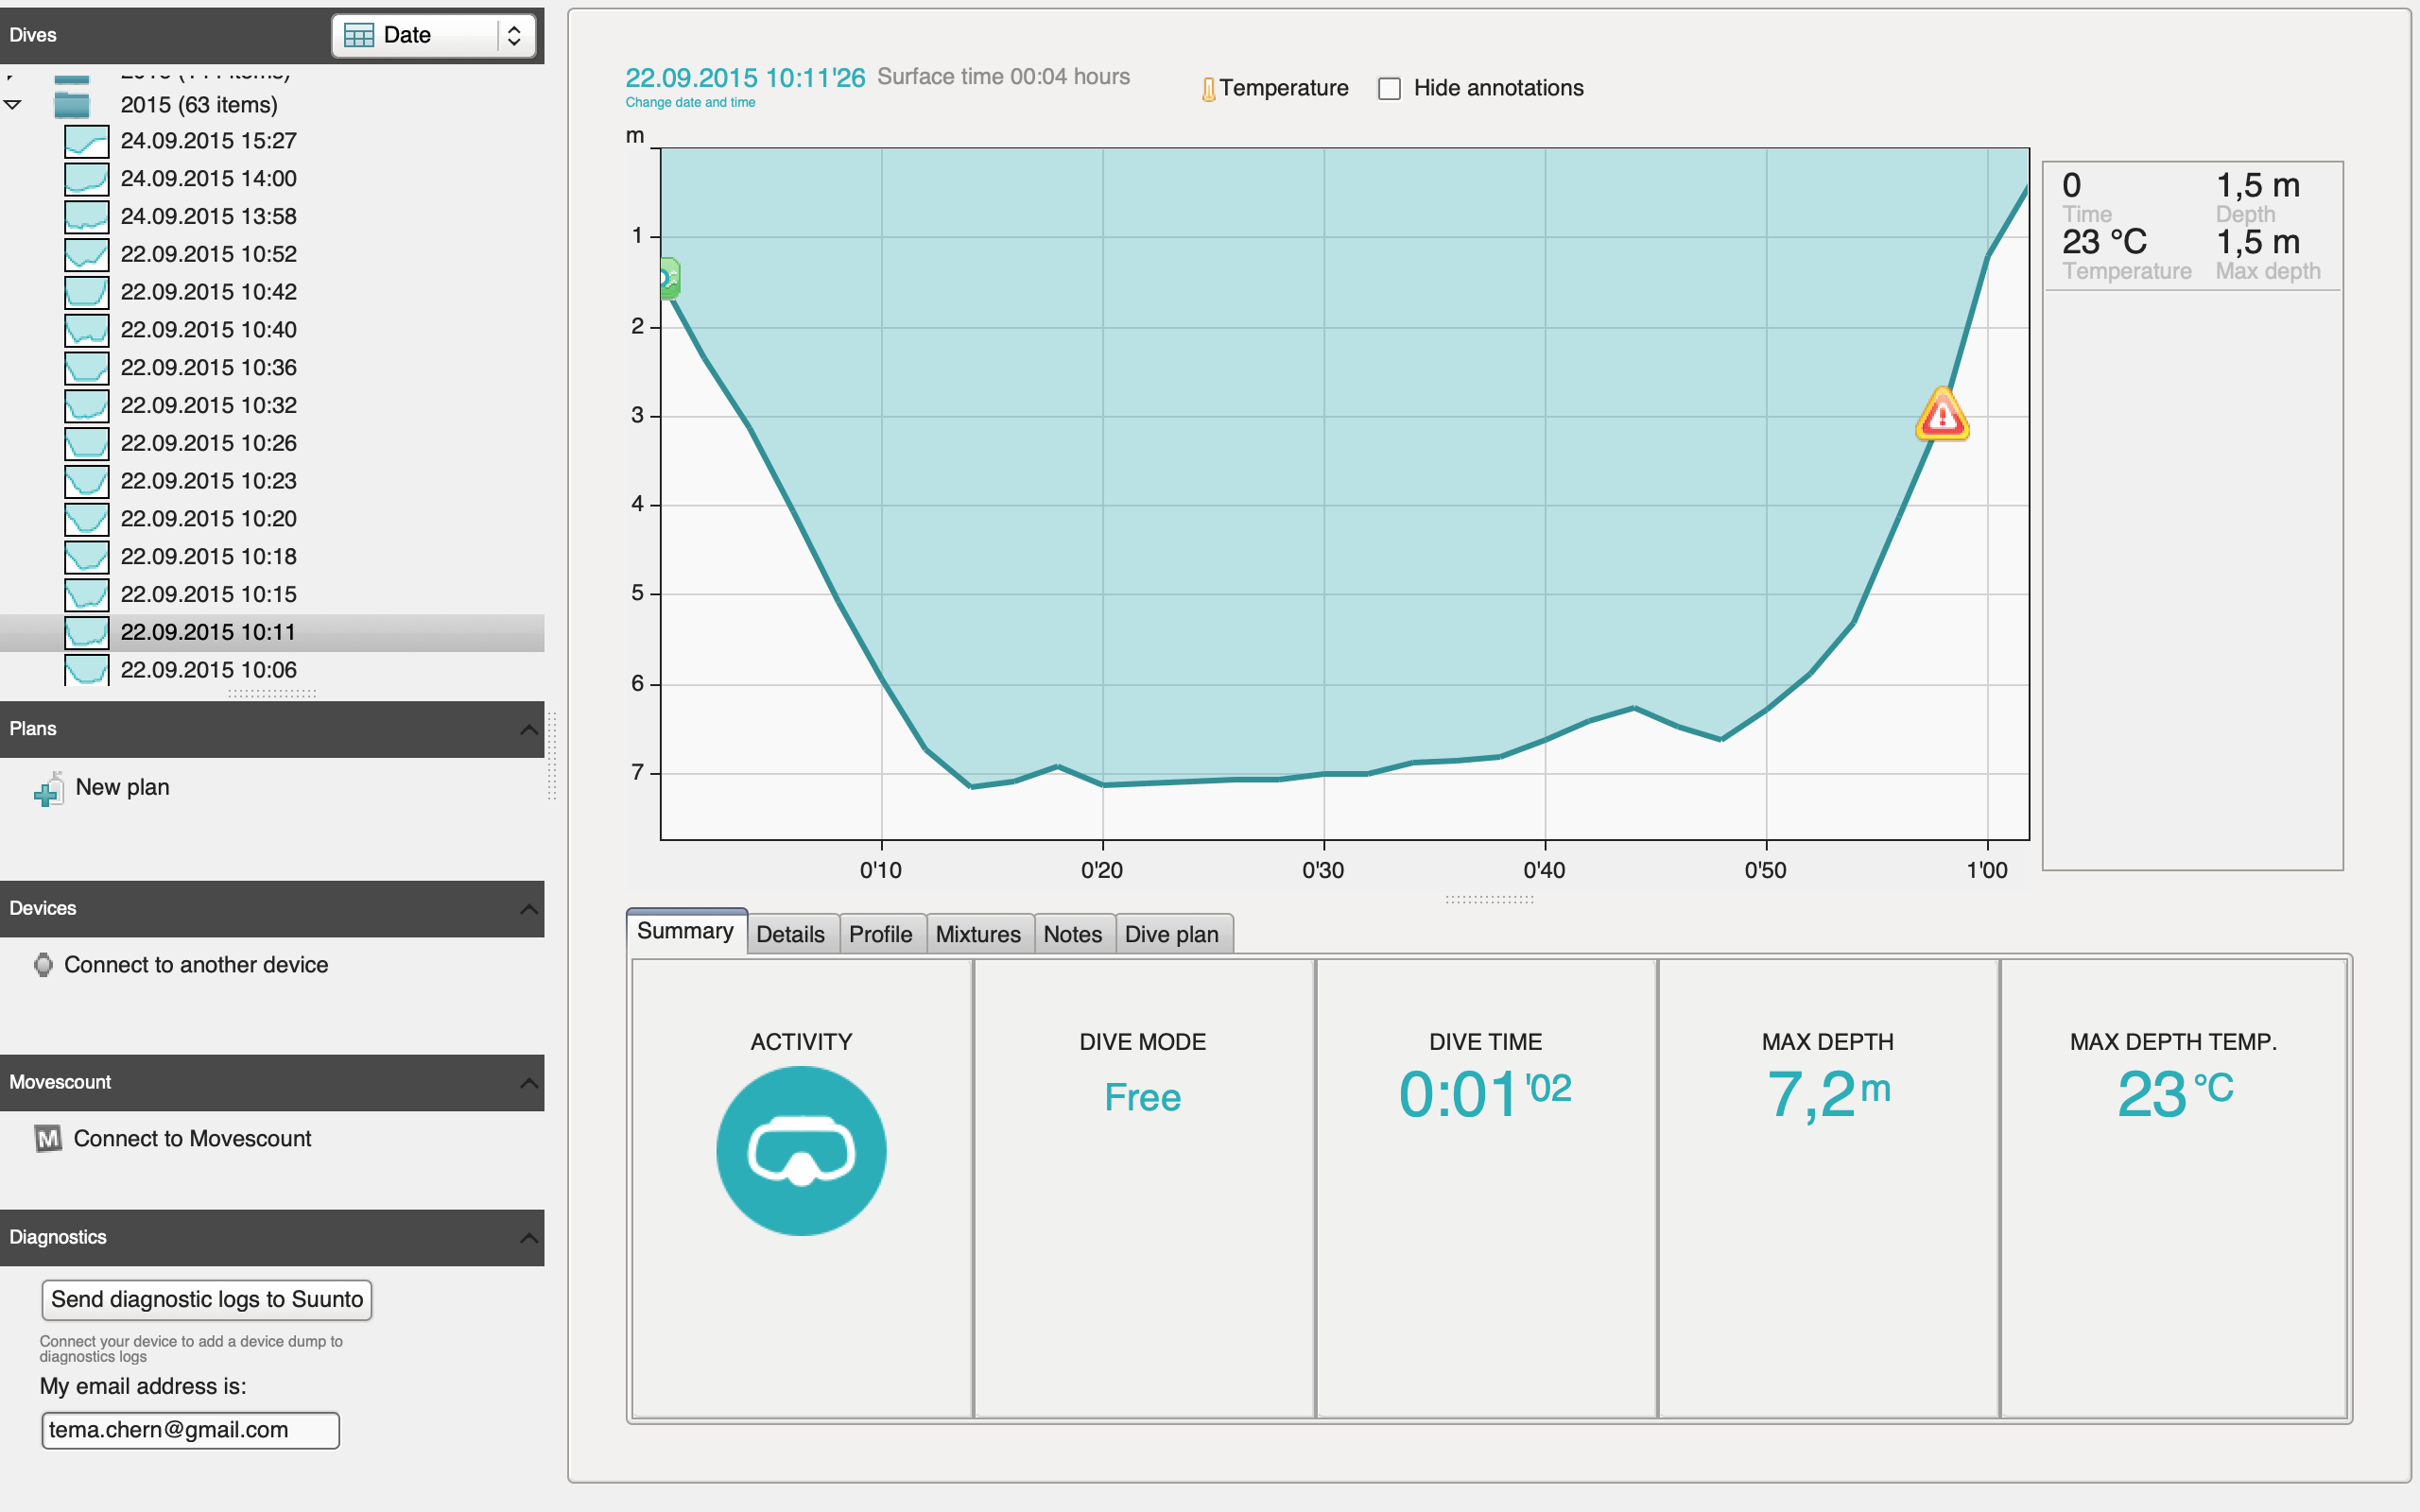
Task: Select the 22.09.2015 10:36 dive entry
Action: (208, 368)
